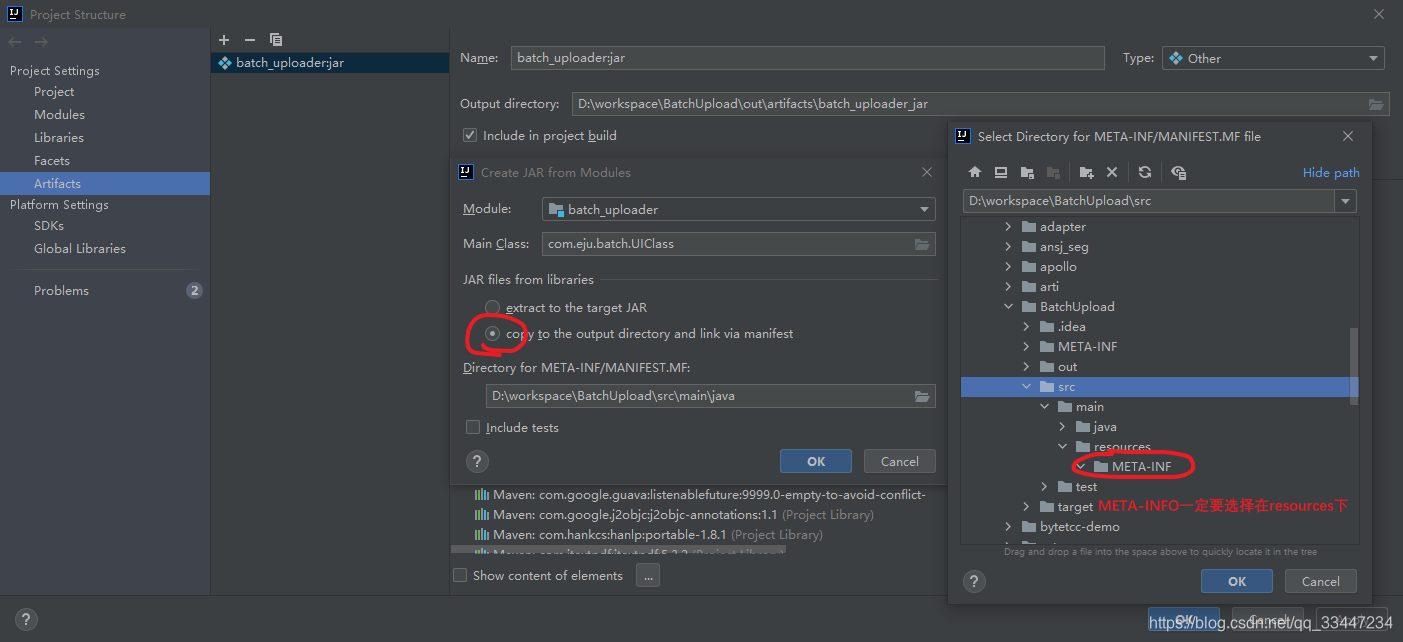Expand the java folder
The width and height of the screenshot is (1403, 642).
point(1062,427)
